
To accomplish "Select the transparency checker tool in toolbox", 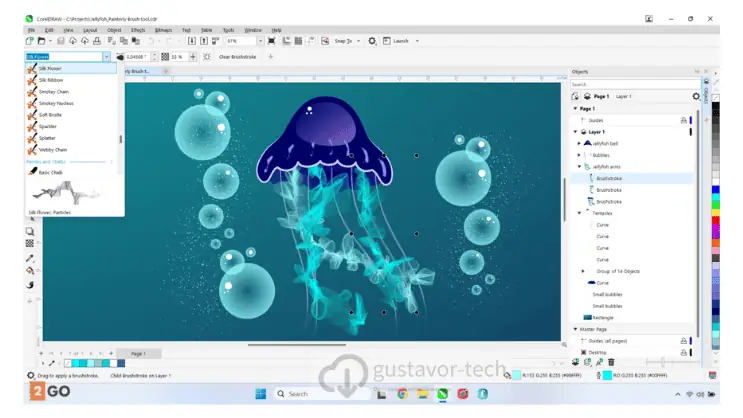I will (30, 243).
